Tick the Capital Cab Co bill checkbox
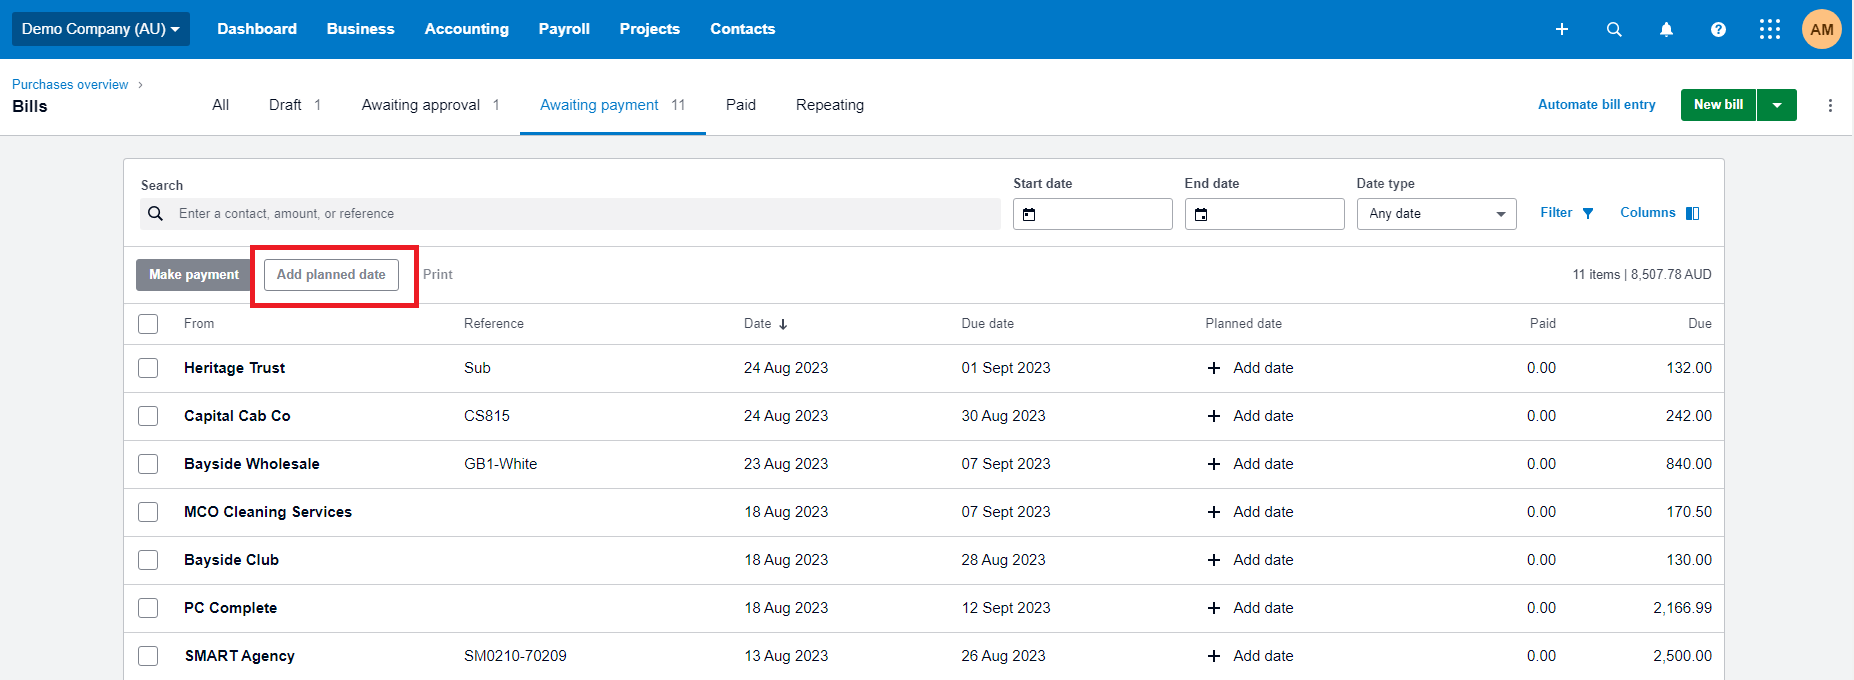Viewport: 1854px width, 680px height. (148, 416)
